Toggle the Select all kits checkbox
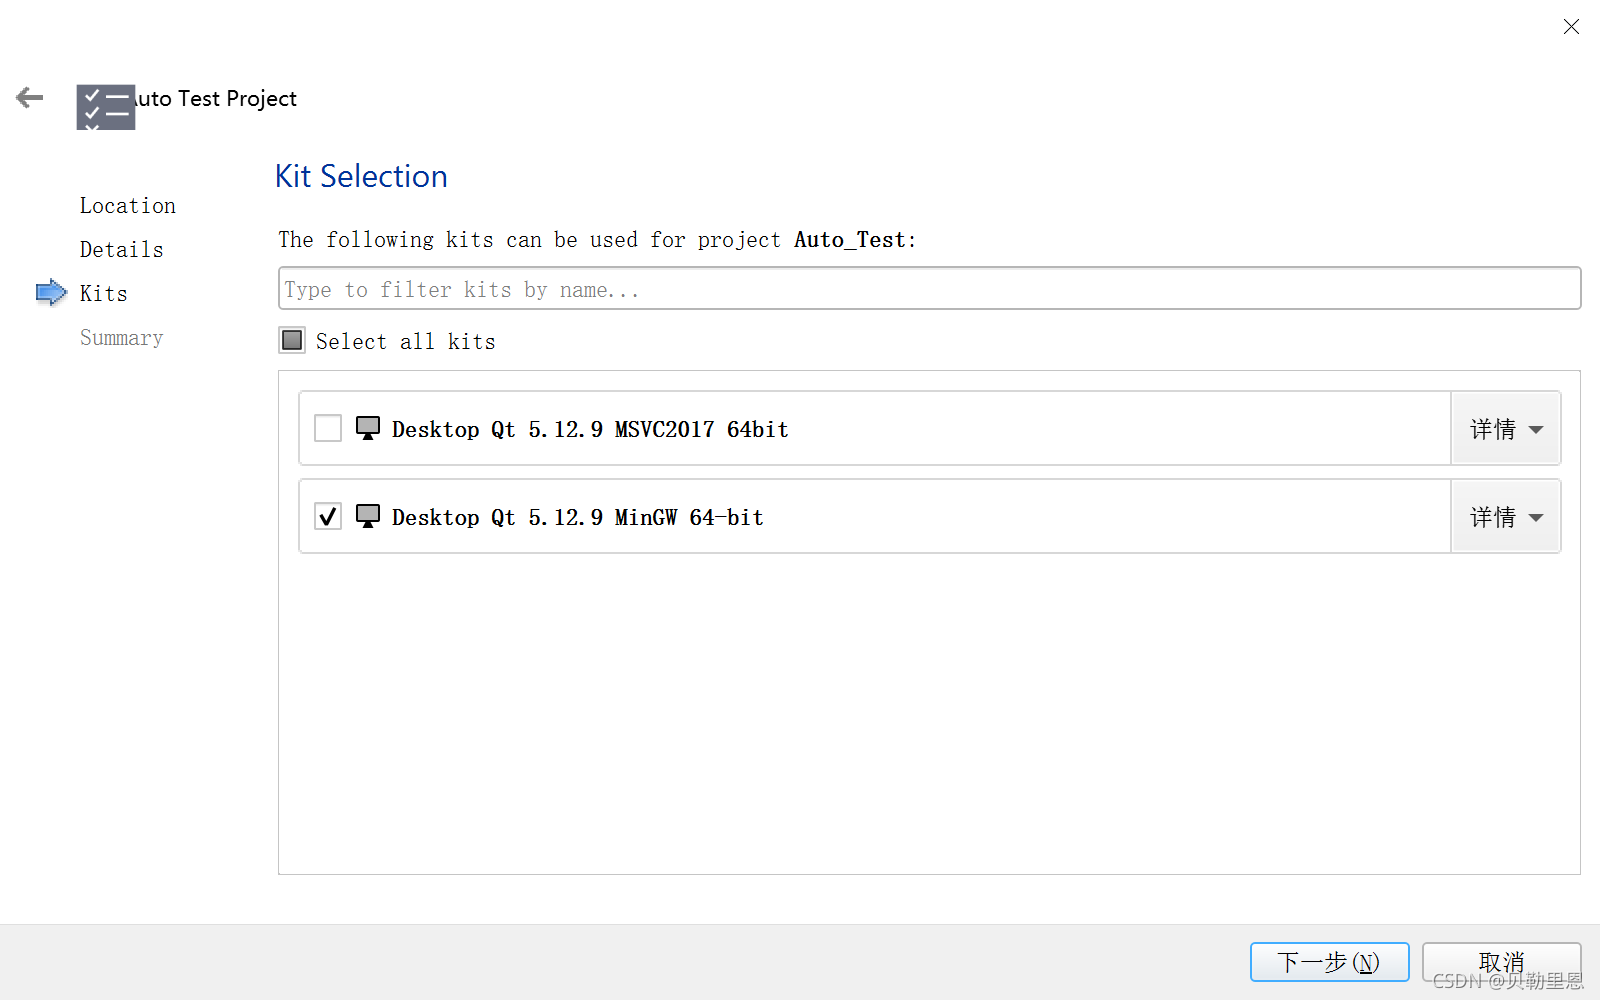This screenshot has width=1600, height=1000. (x=292, y=341)
